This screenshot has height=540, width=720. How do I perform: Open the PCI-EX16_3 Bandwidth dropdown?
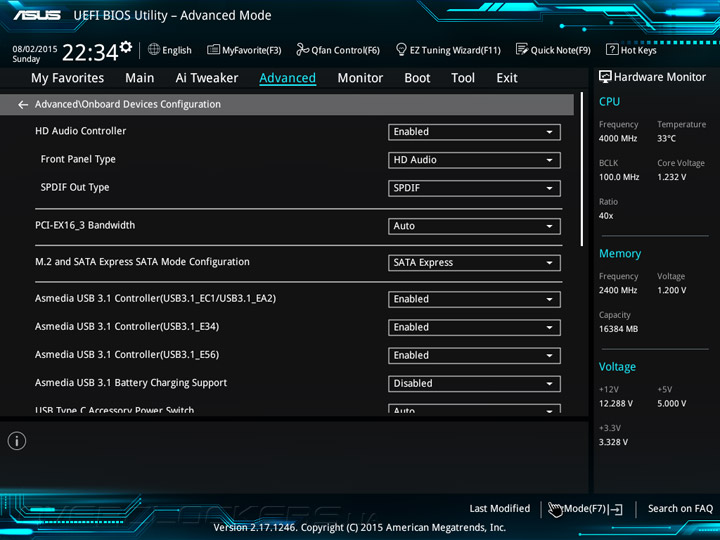coord(474,226)
